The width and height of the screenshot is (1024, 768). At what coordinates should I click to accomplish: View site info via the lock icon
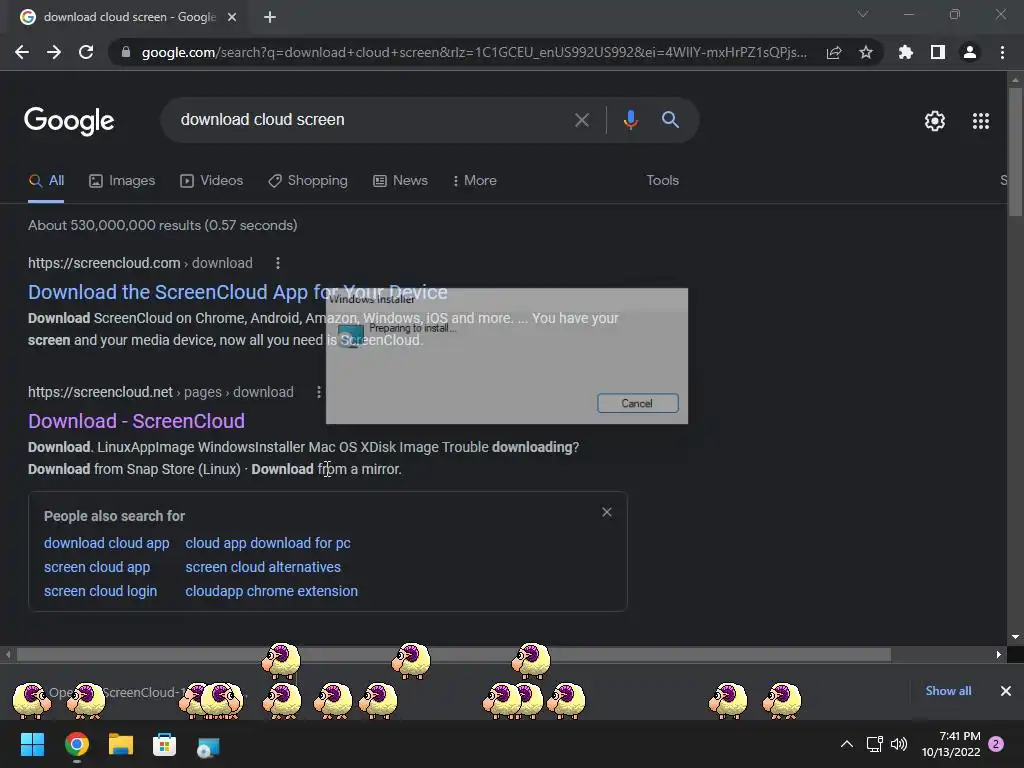[126, 52]
